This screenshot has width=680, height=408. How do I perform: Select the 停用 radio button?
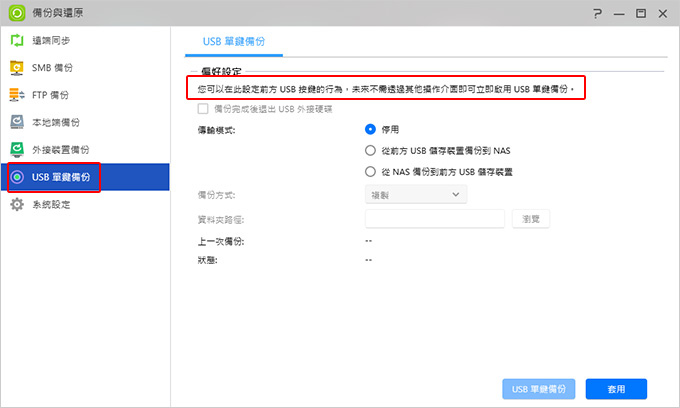pos(370,129)
